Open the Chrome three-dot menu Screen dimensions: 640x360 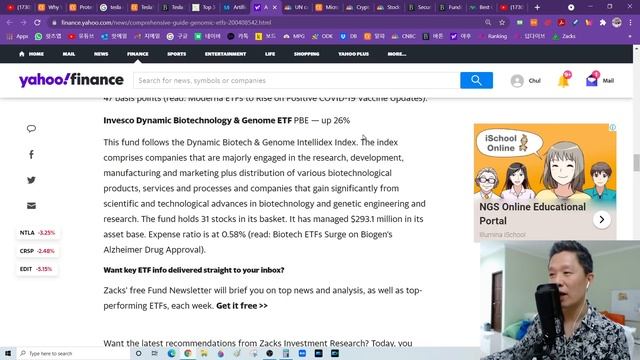coord(631,22)
